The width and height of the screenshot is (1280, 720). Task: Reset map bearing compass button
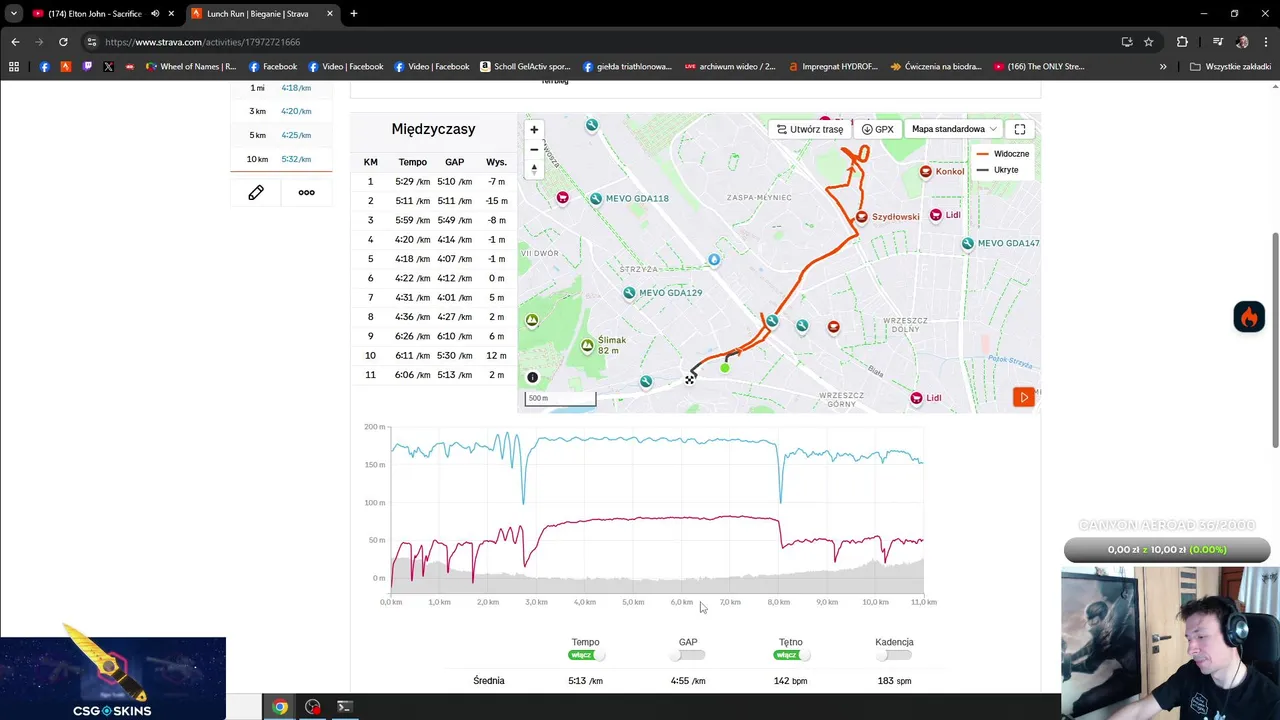coord(534,169)
